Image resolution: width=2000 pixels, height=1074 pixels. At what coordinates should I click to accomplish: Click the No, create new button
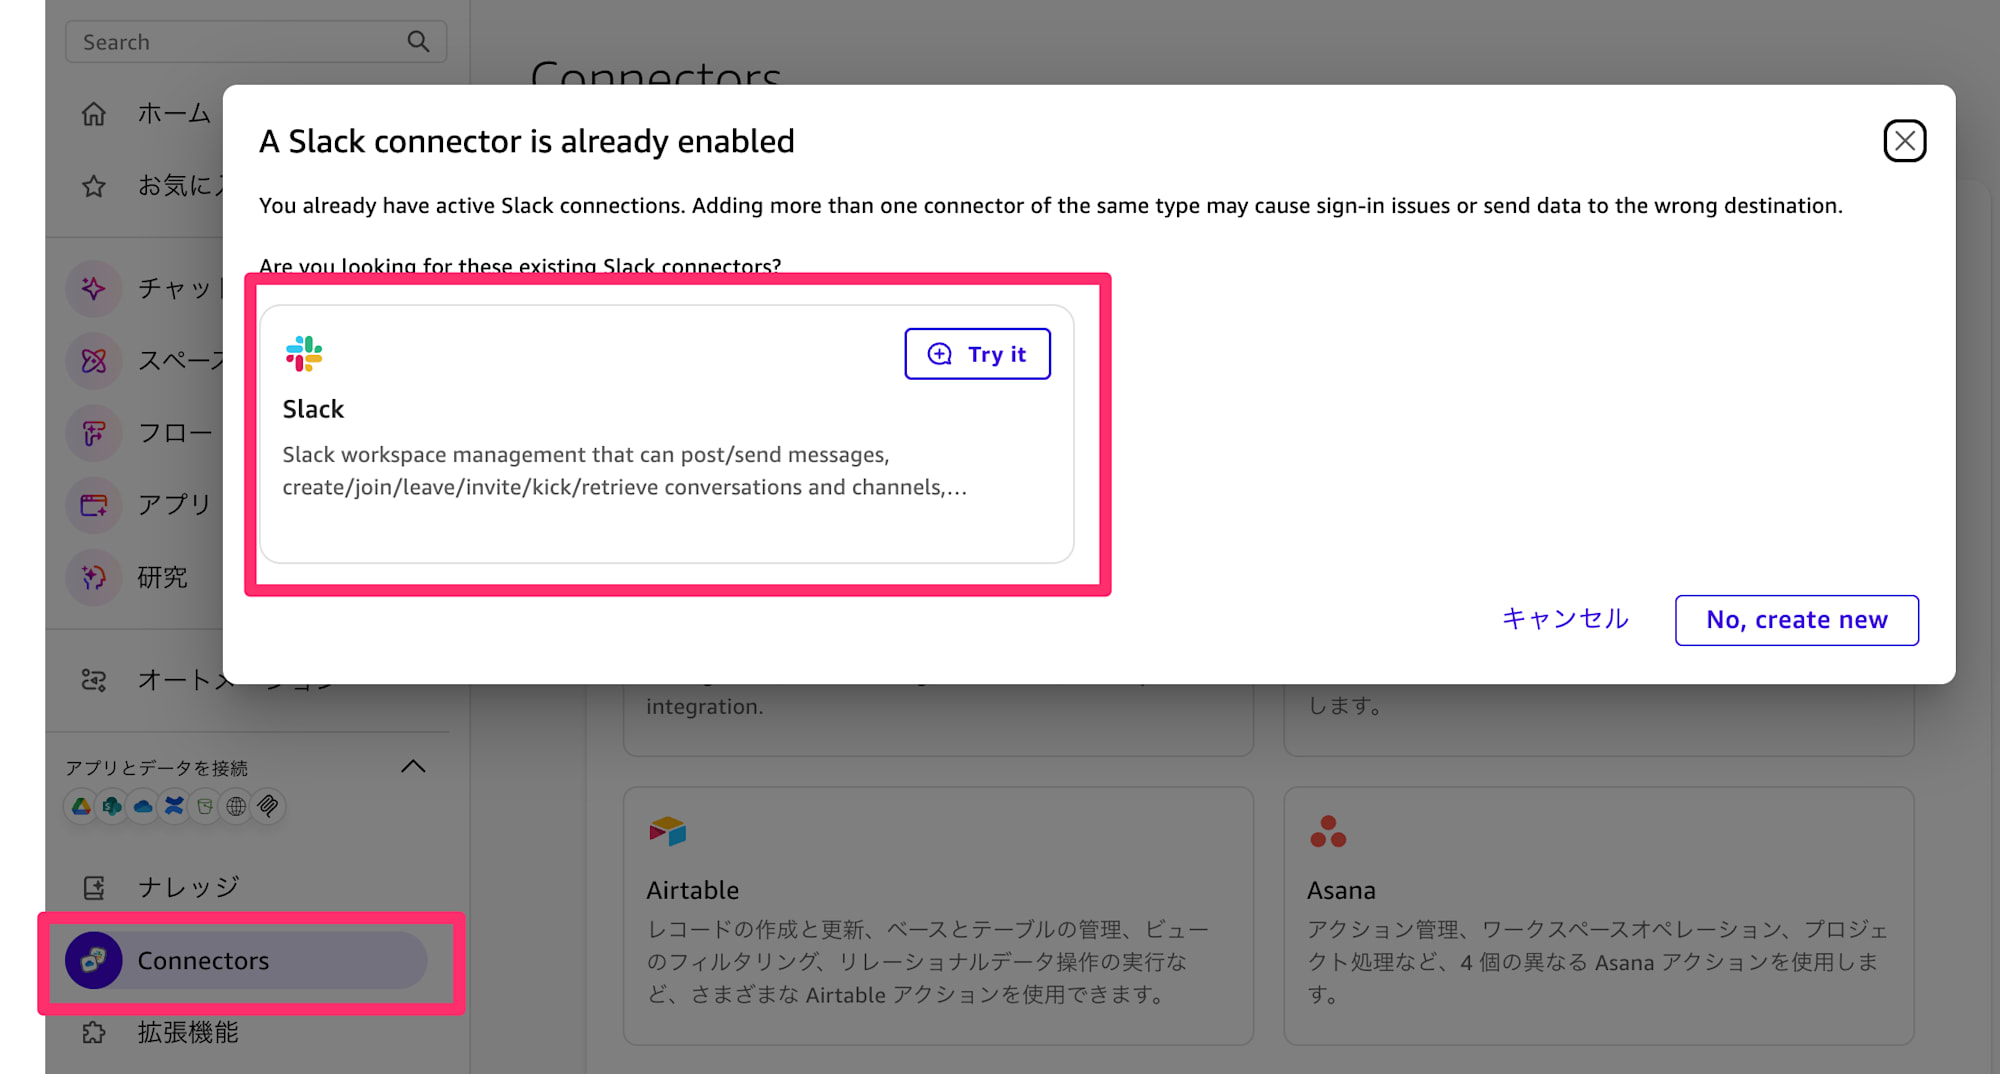tap(1797, 620)
